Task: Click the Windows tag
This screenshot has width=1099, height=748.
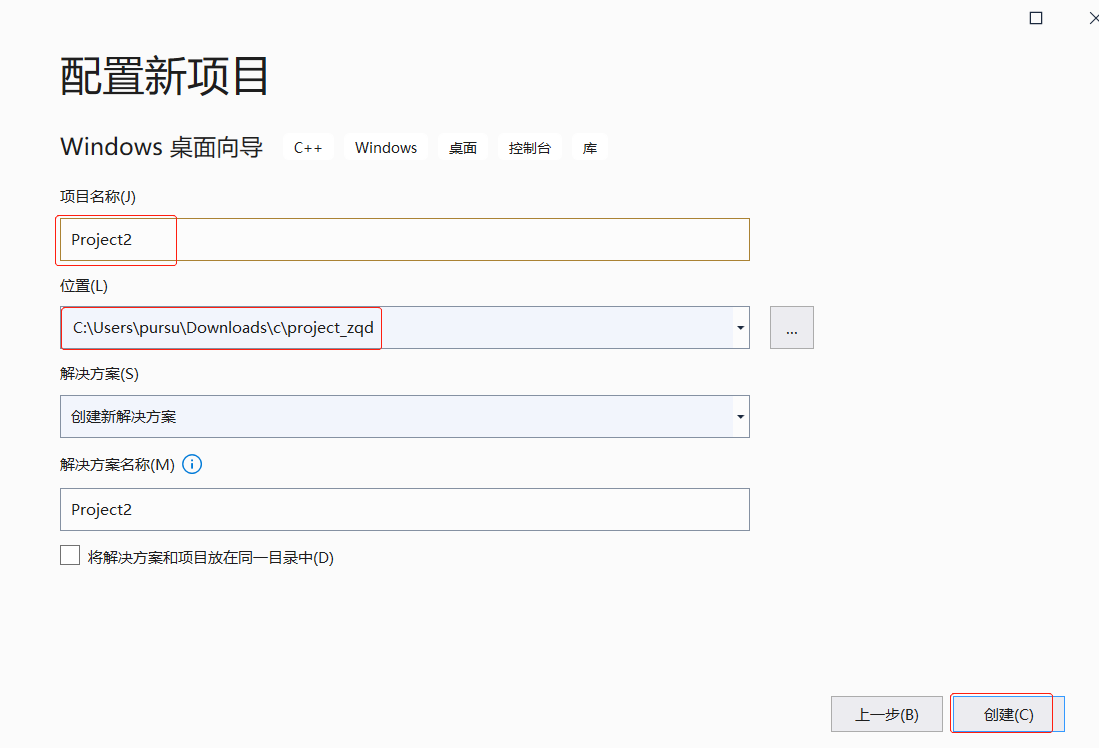Action: pyautogui.click(x=385, y=148)
